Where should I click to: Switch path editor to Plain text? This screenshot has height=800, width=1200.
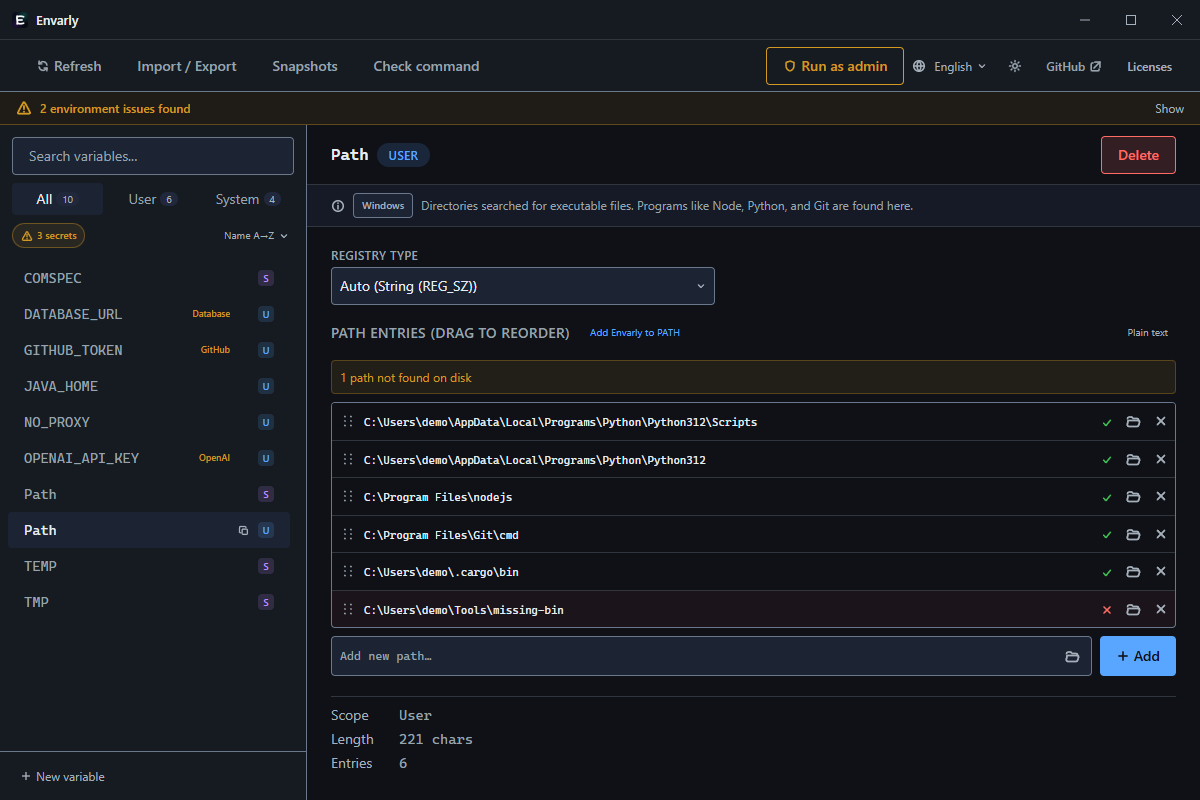coord(1148,333)
